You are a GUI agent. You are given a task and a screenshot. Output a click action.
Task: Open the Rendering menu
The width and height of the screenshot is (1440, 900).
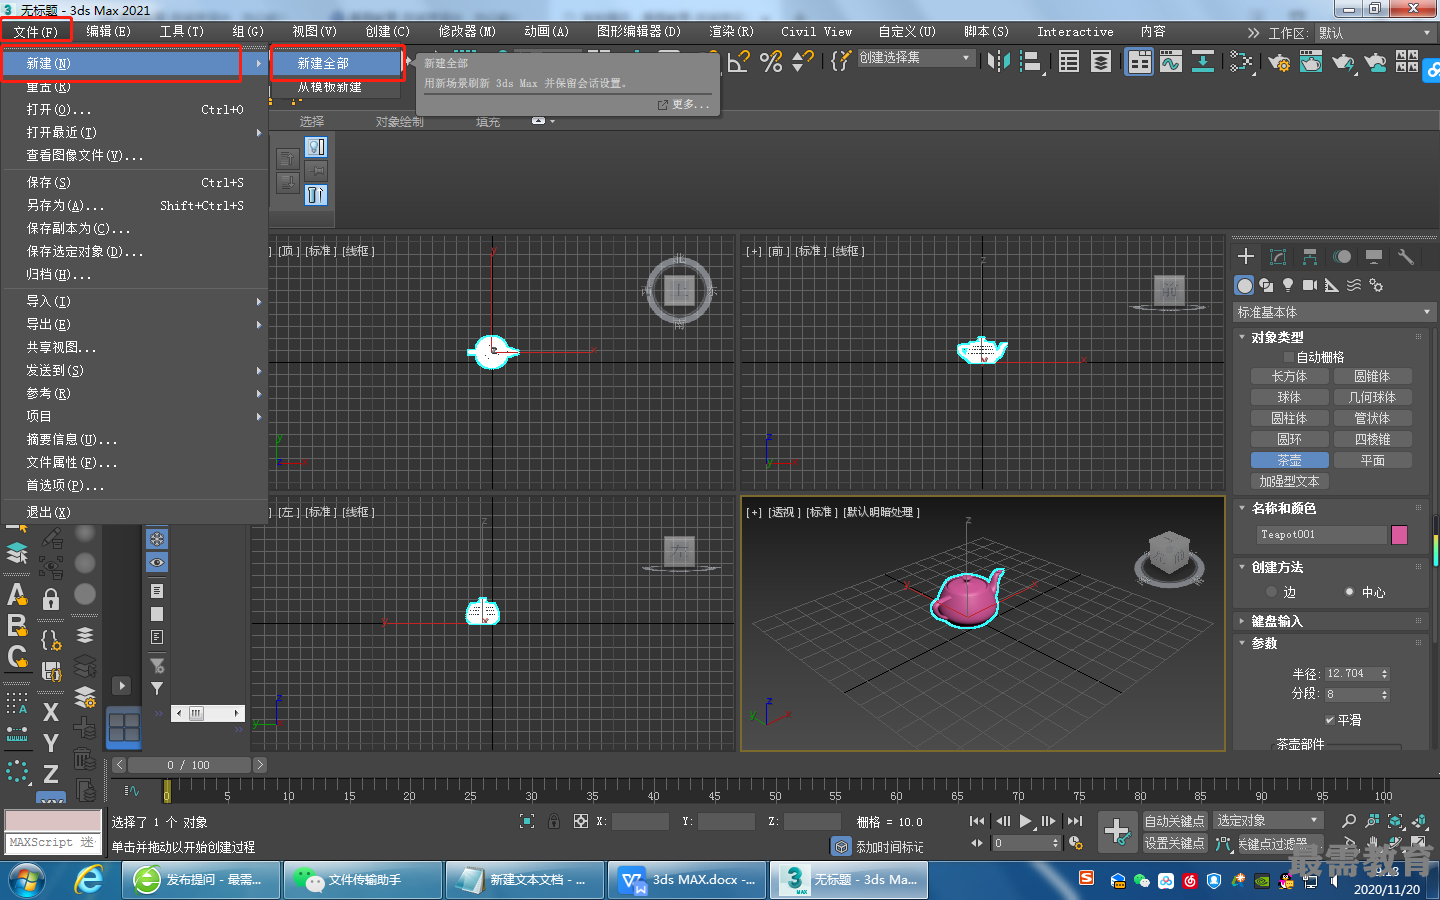click(731, 32)
